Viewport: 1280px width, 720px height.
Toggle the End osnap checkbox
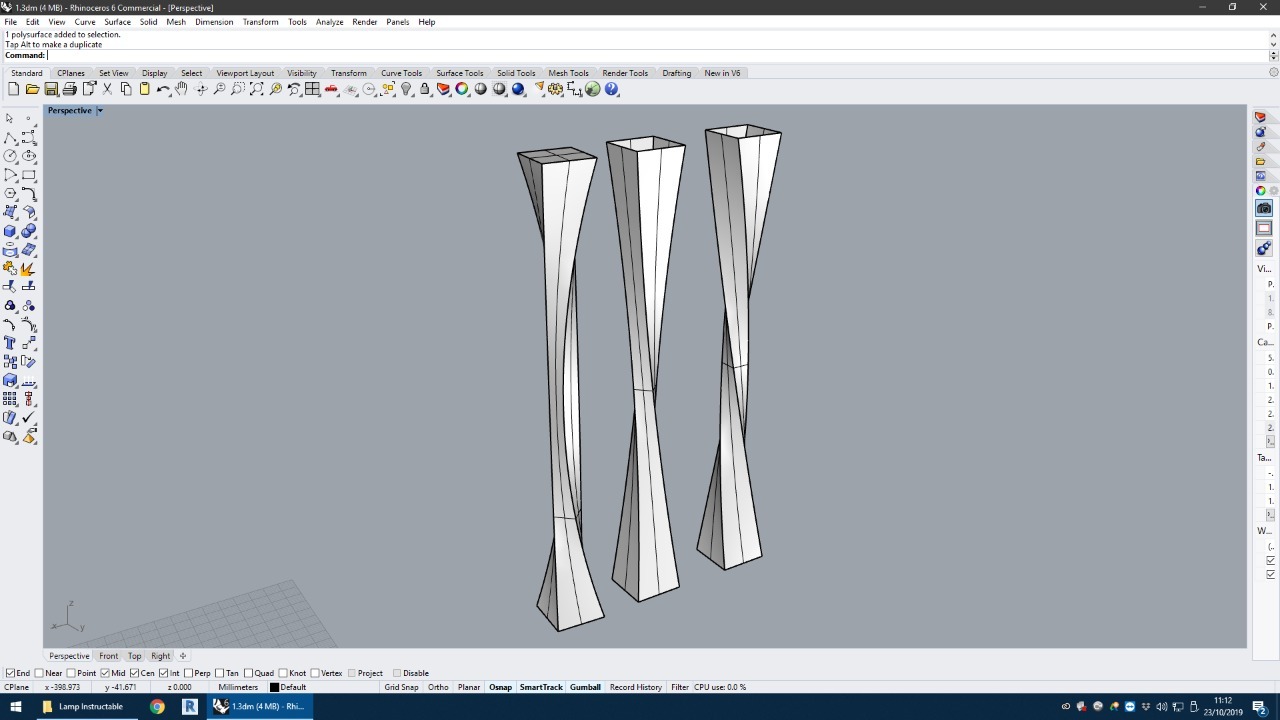10,673
